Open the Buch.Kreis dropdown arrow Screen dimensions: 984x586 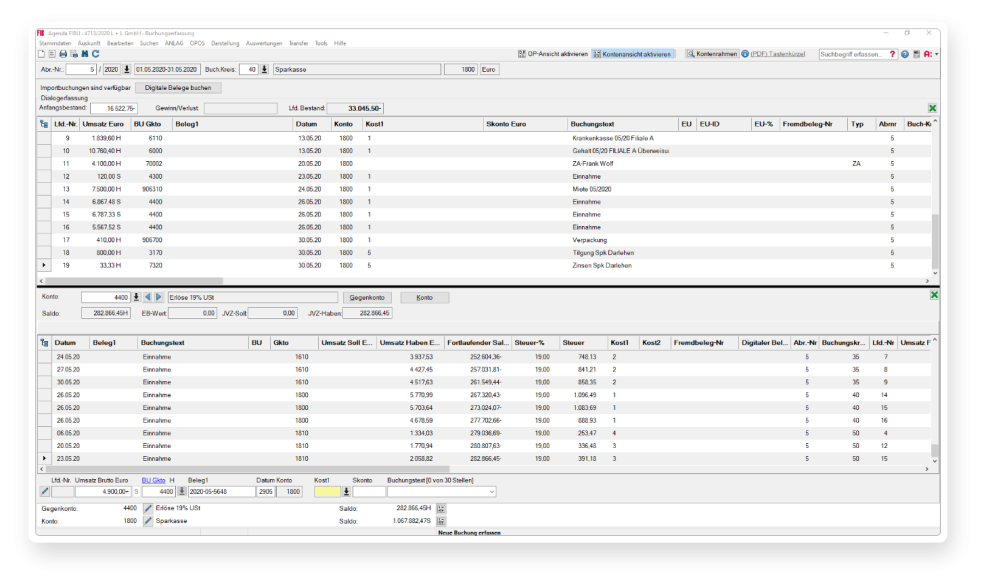(x=265, y=70)
